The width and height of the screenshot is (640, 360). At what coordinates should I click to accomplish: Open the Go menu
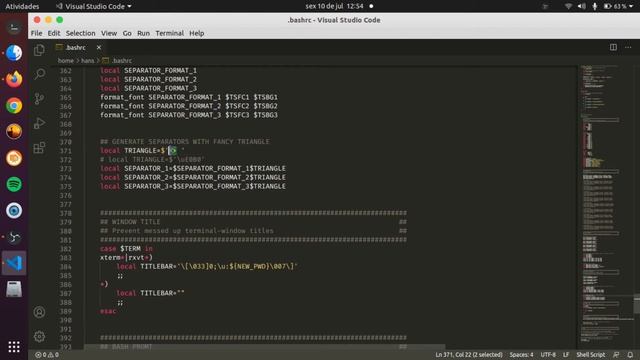click(x=127, y=33)
